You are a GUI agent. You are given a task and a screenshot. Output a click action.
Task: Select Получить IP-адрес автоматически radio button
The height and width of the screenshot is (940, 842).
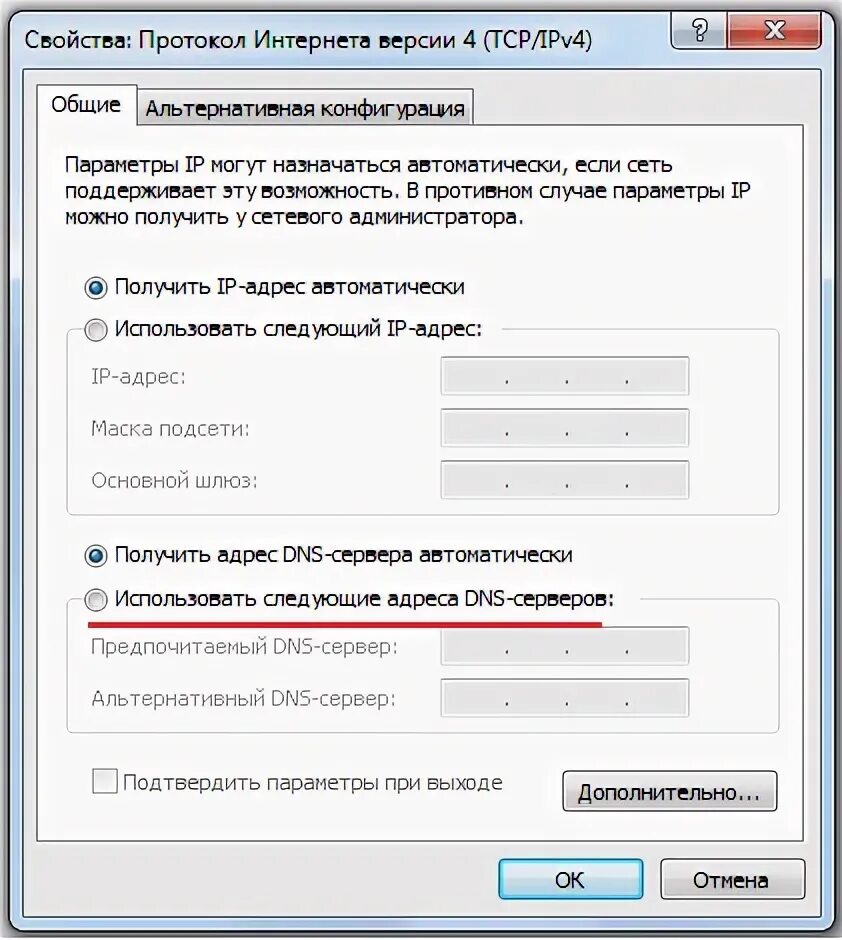tap(96, 288)
